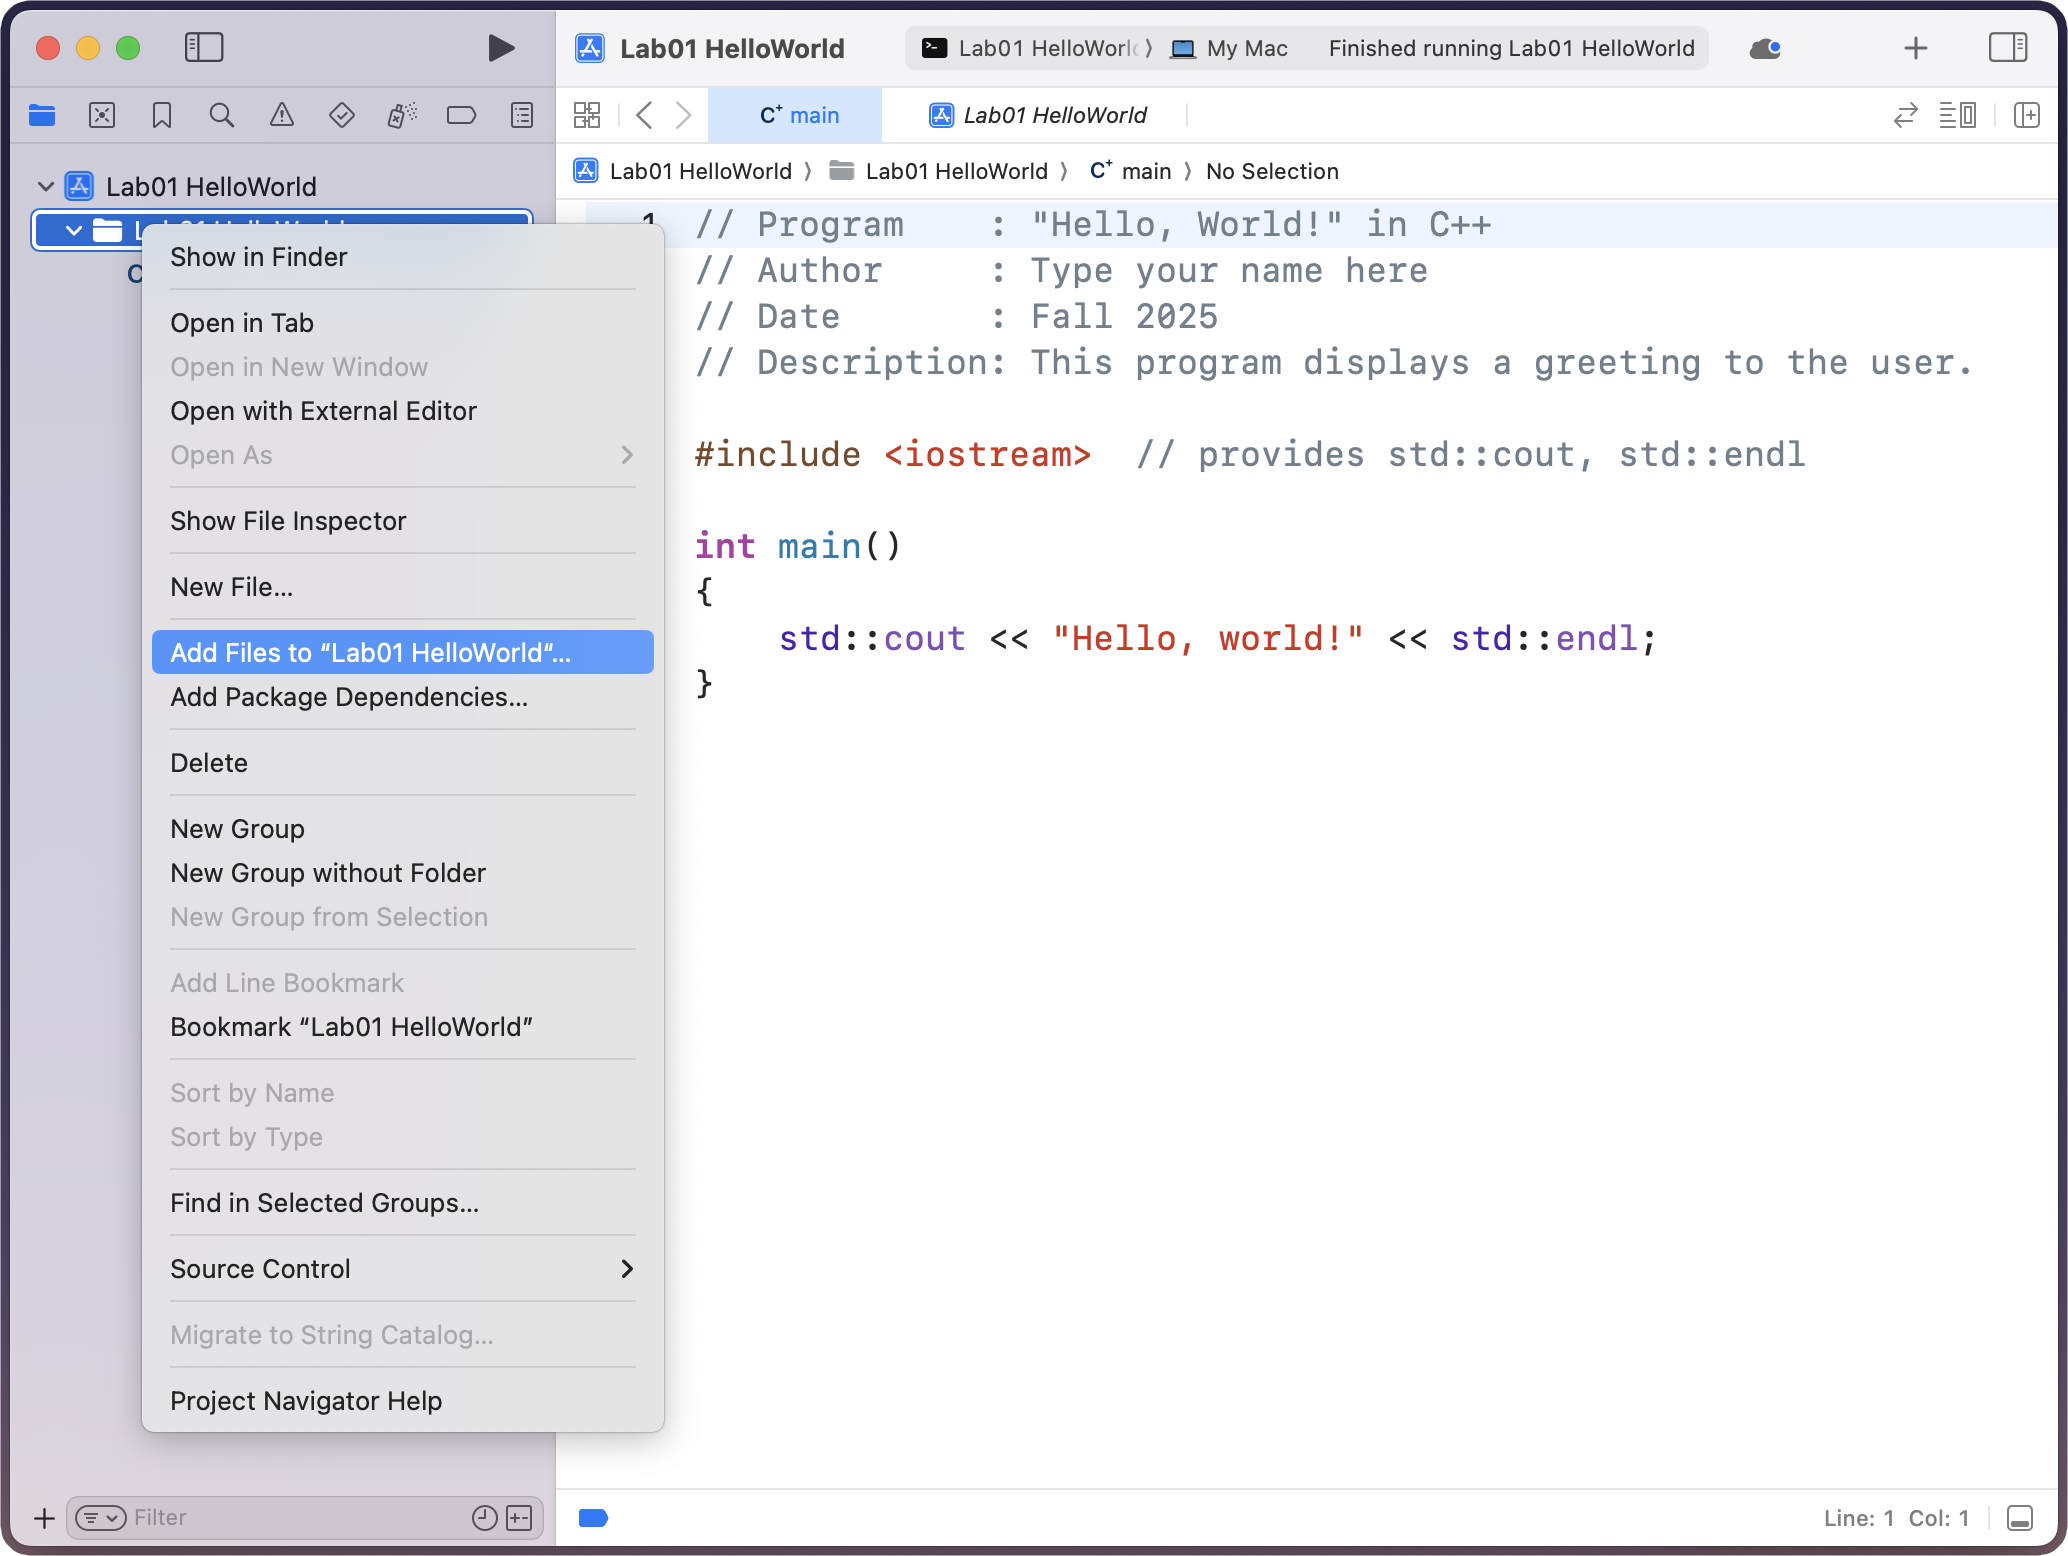Toggle the debug area at bottom right
This screenshot has height=1556, width=2068.
pyautogui.click(x=2019, y=1518)
